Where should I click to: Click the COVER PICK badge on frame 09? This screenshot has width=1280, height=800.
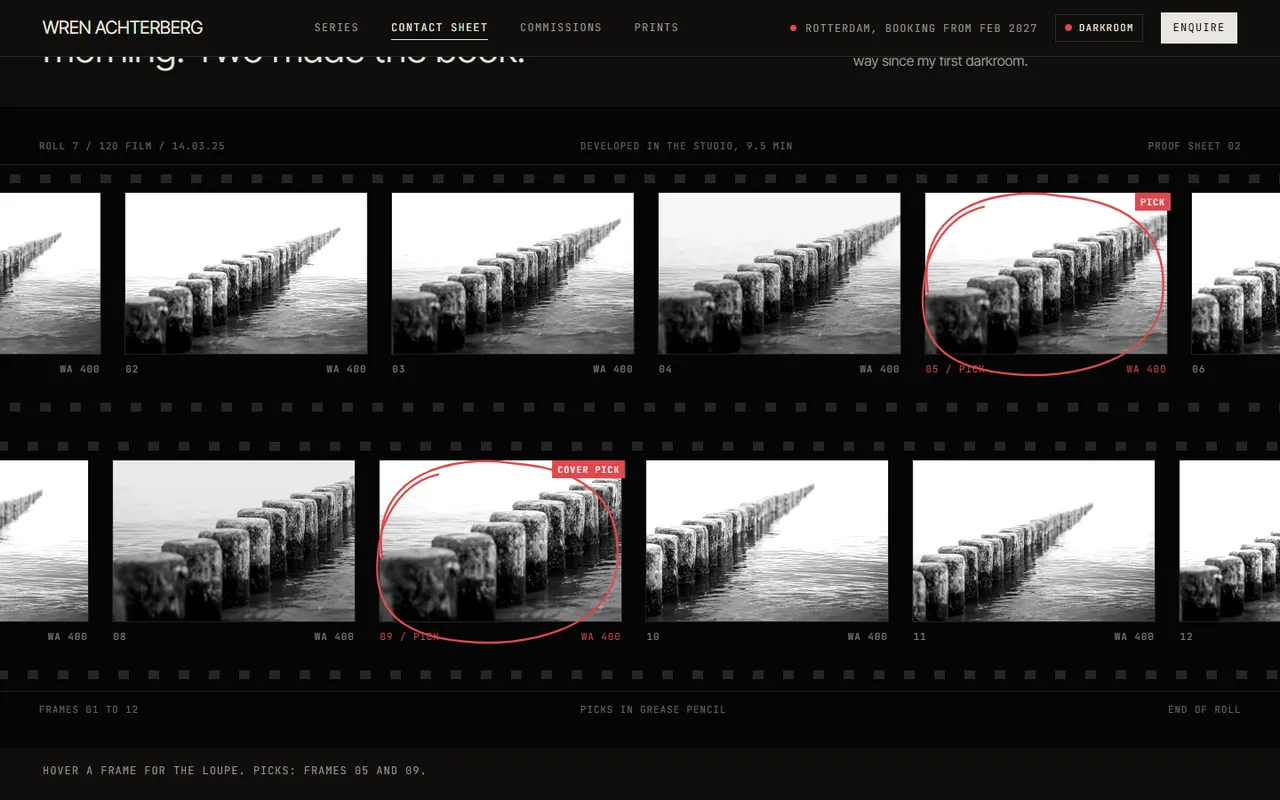(588, 469)
